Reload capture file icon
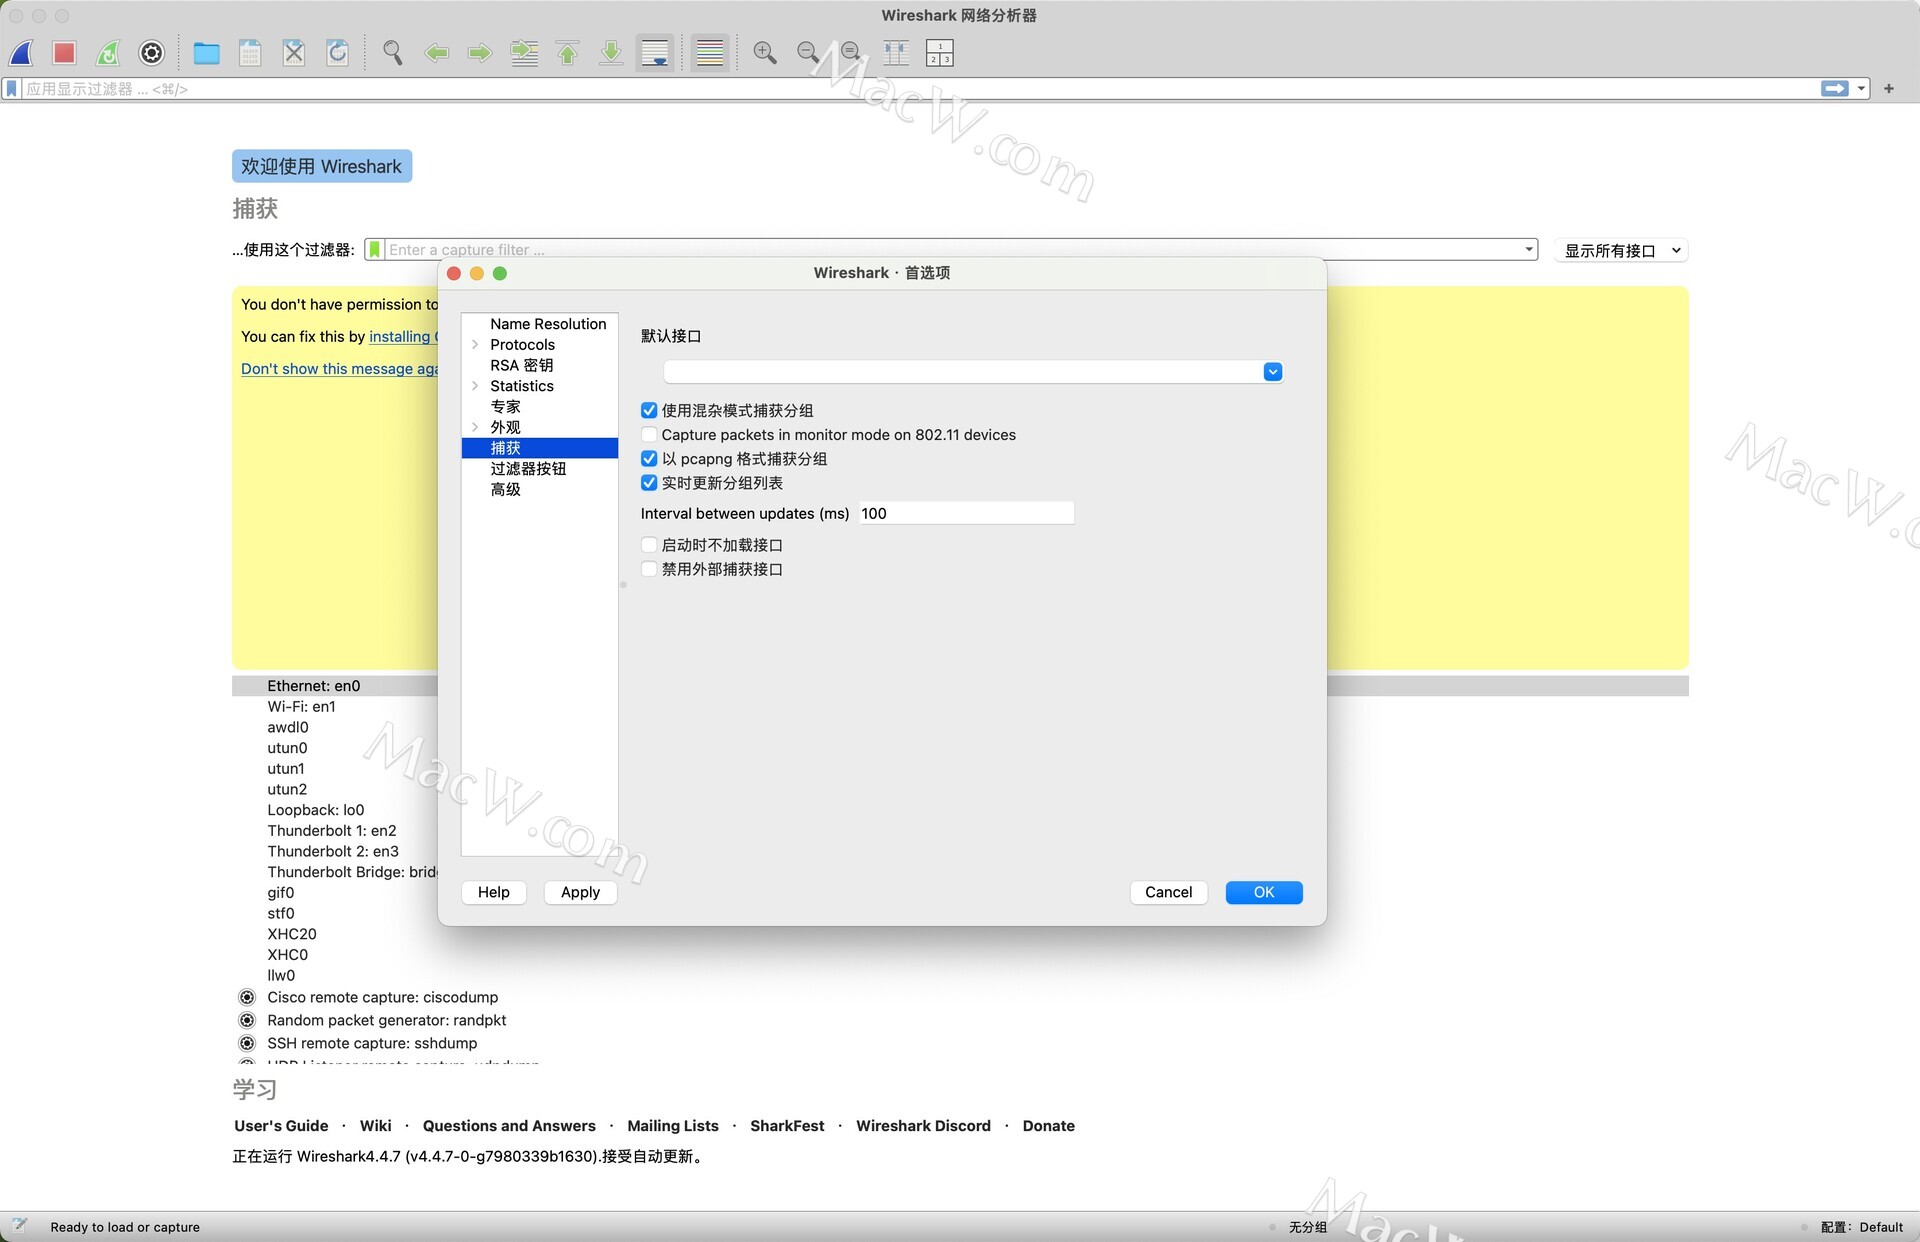This screenshot has height=1242, width=1920. click(x=338, y=53)
